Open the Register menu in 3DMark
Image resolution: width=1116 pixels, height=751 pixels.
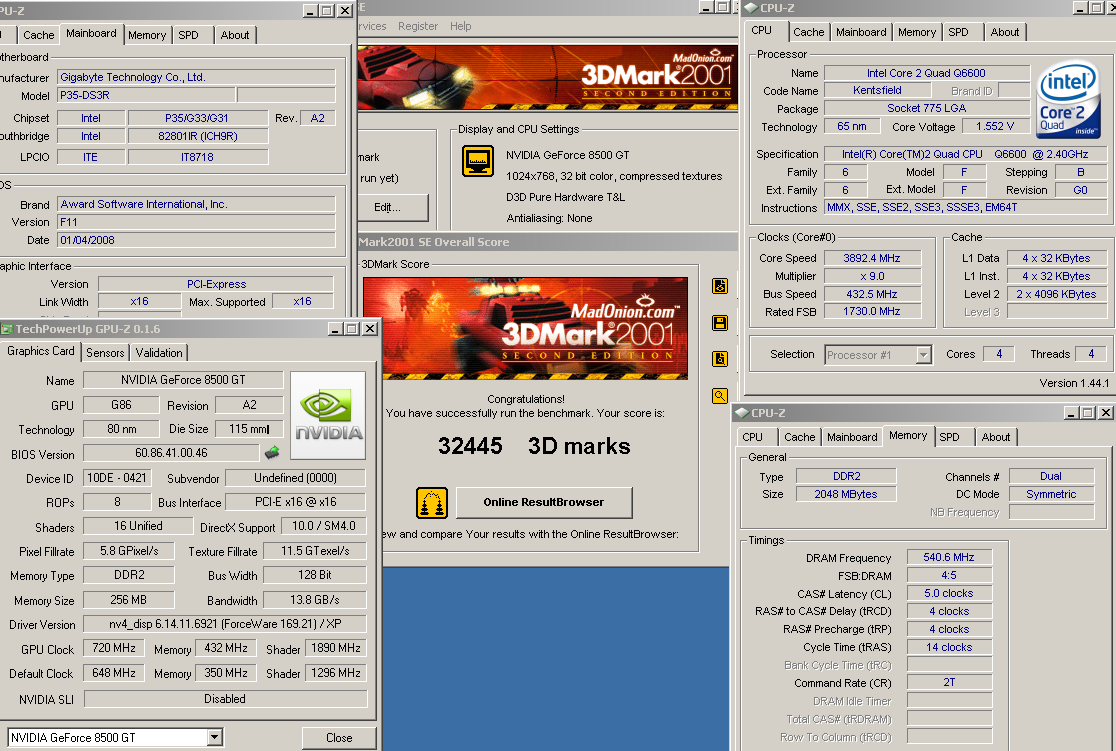tap(418, 26)
